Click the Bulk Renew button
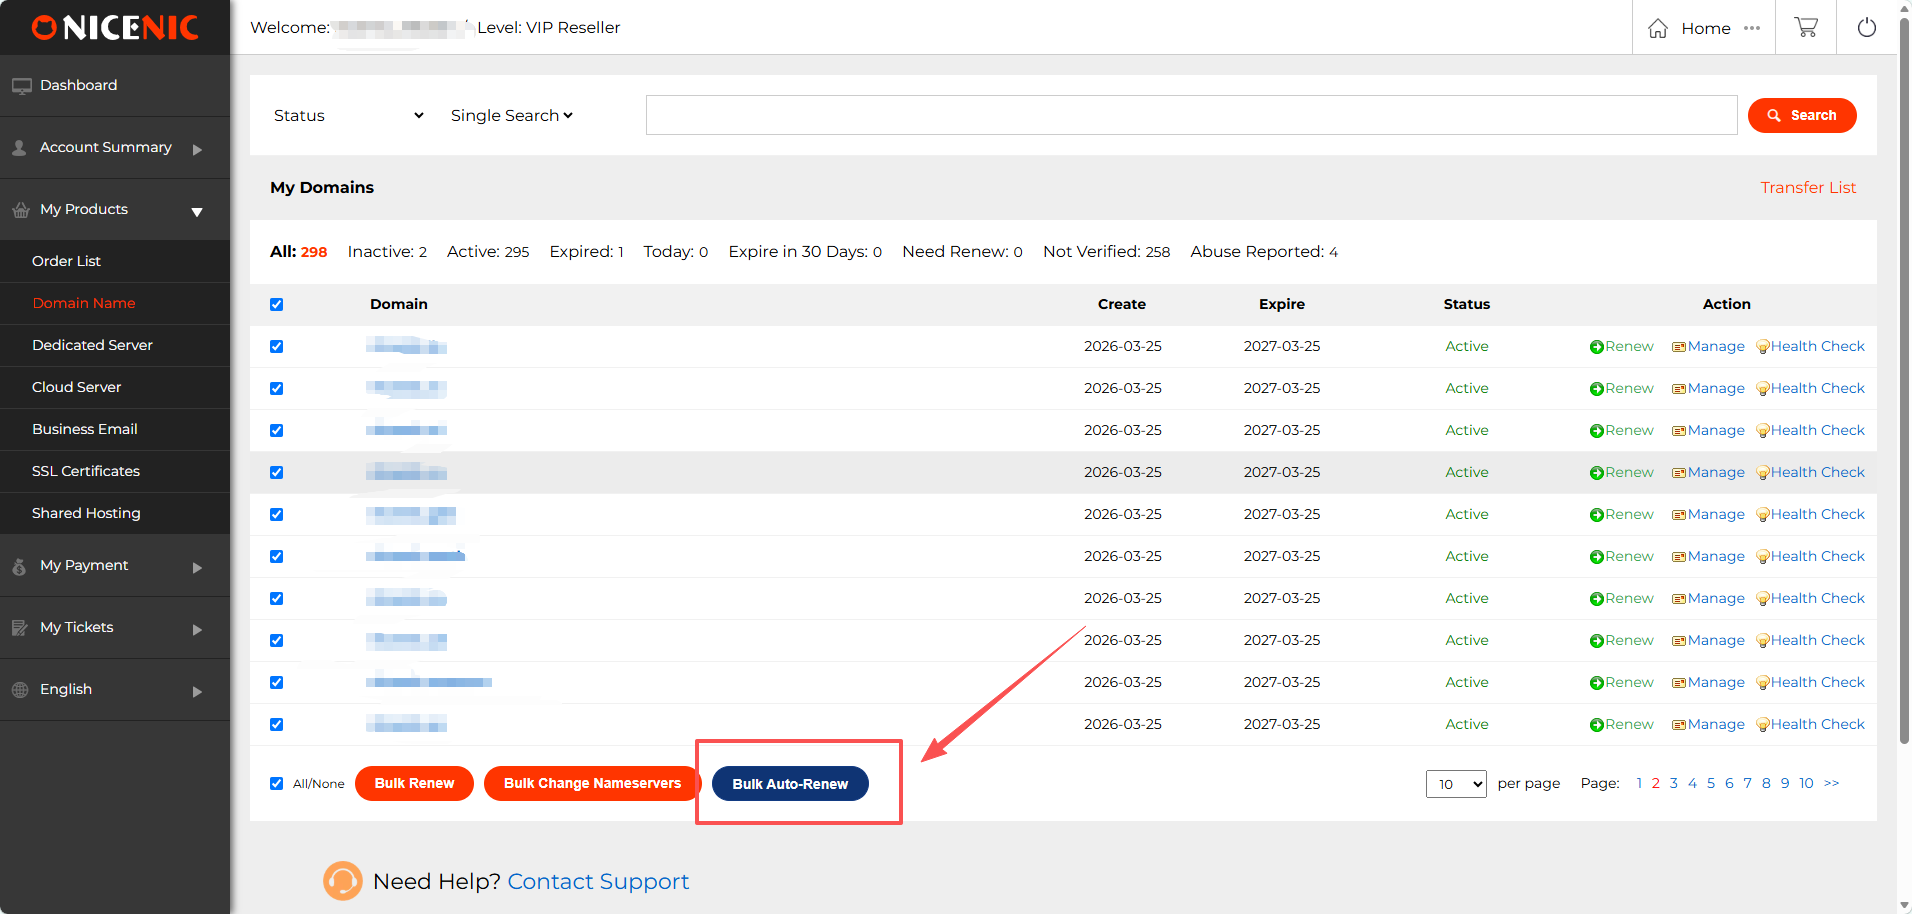Screen dimensions: 1912x914 click(x=414, y=783)
